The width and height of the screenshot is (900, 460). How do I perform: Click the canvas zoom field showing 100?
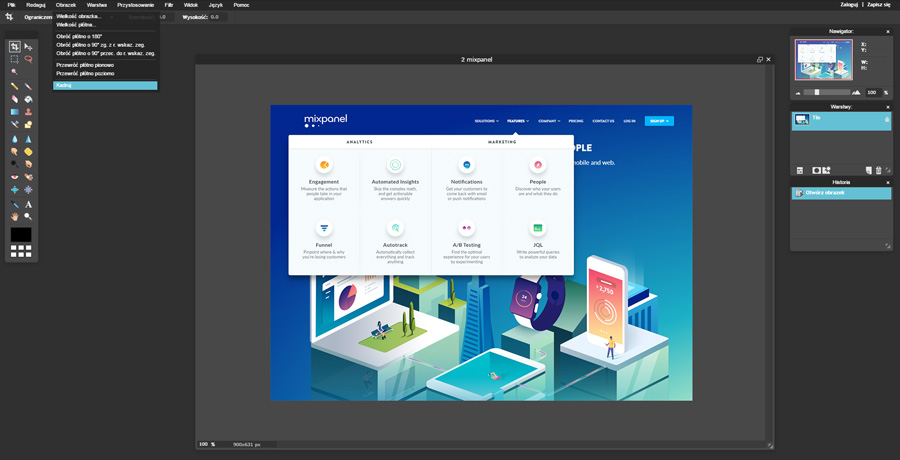click(204, 444)
